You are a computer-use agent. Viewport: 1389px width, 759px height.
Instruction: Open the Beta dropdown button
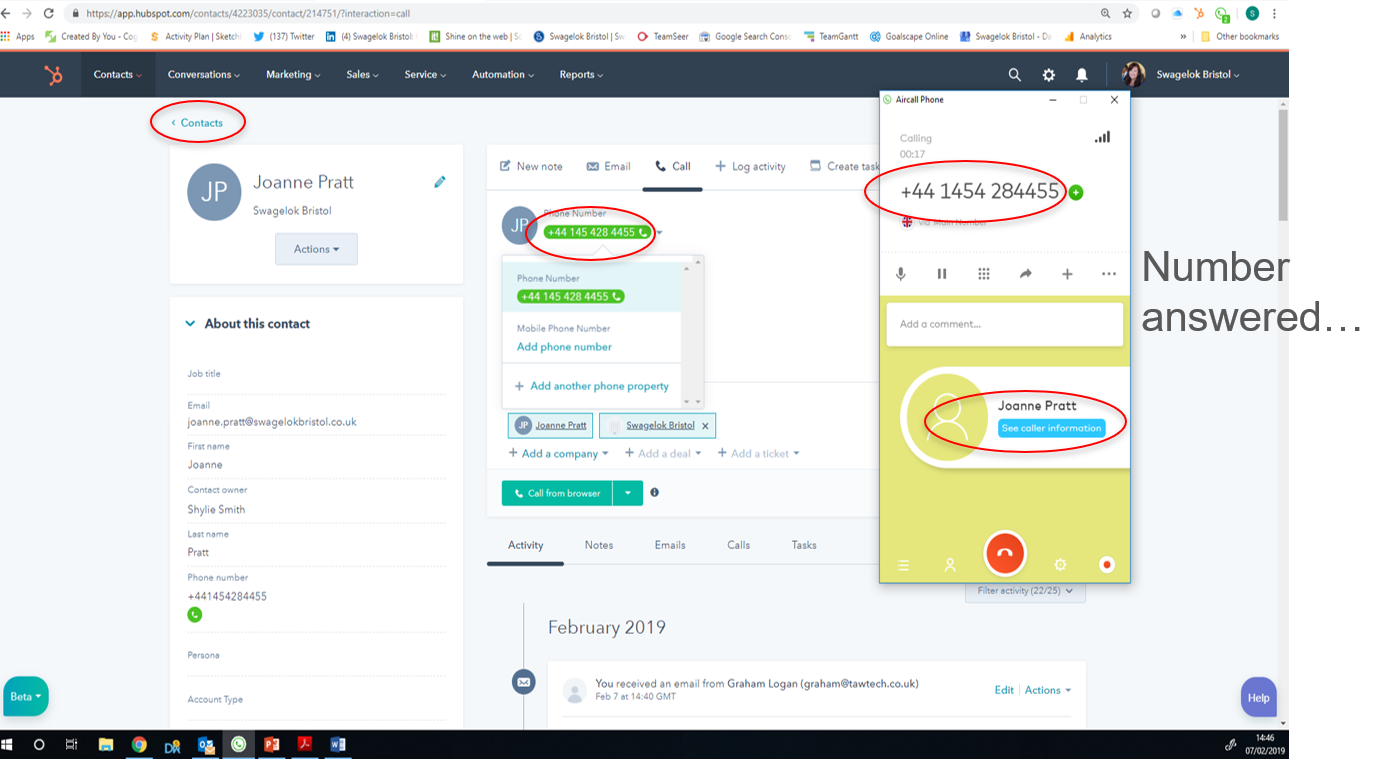pyautogui.click(x=26, y=697)
